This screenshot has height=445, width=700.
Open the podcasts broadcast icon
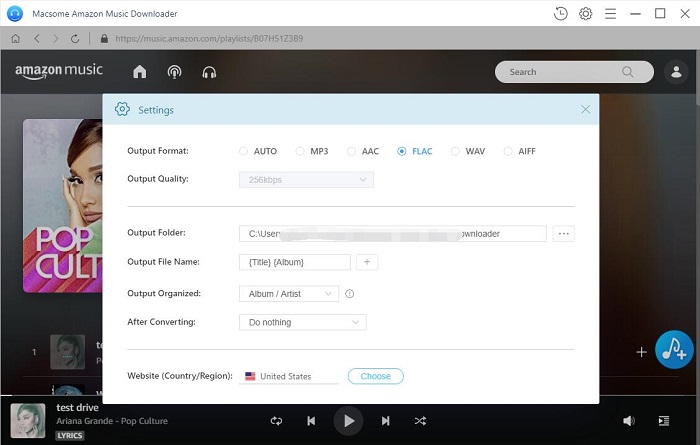pyautogui.click(x=174, y=72)
